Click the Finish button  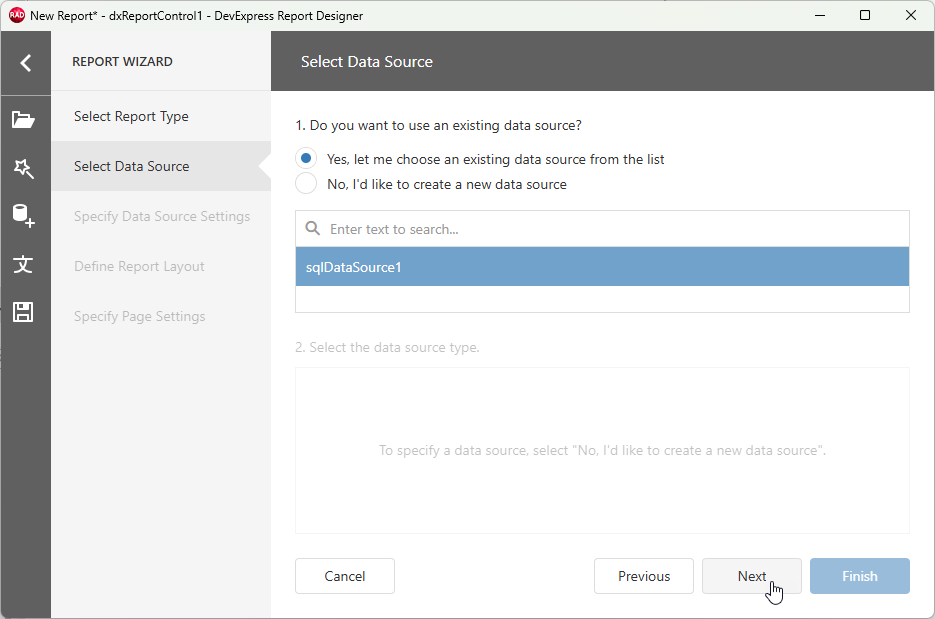click(x=860, y=576)
